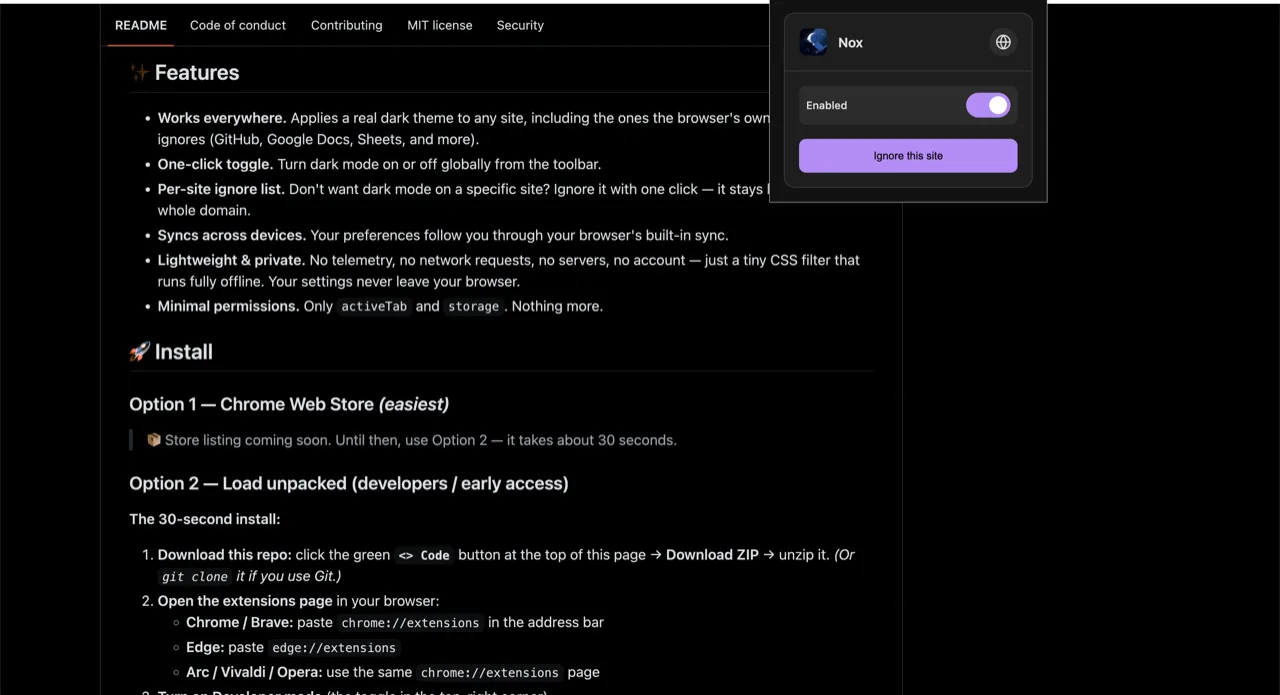Screen dimensions: 1280x695
Task: Select the MIT license tab
Action: coord(440,25)
